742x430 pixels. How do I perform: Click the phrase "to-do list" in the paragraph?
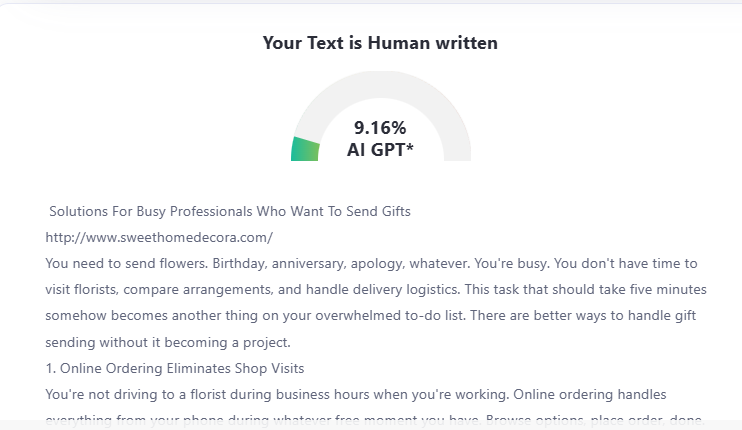(416, 316)
